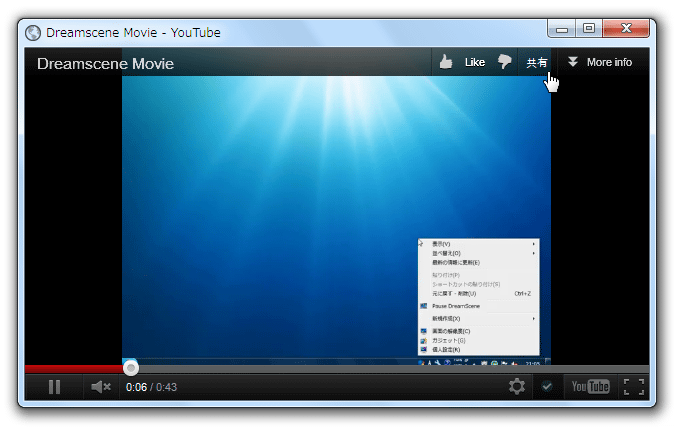
Task: Expand More info with the double-arrow icon
Action: pos(572,61)
